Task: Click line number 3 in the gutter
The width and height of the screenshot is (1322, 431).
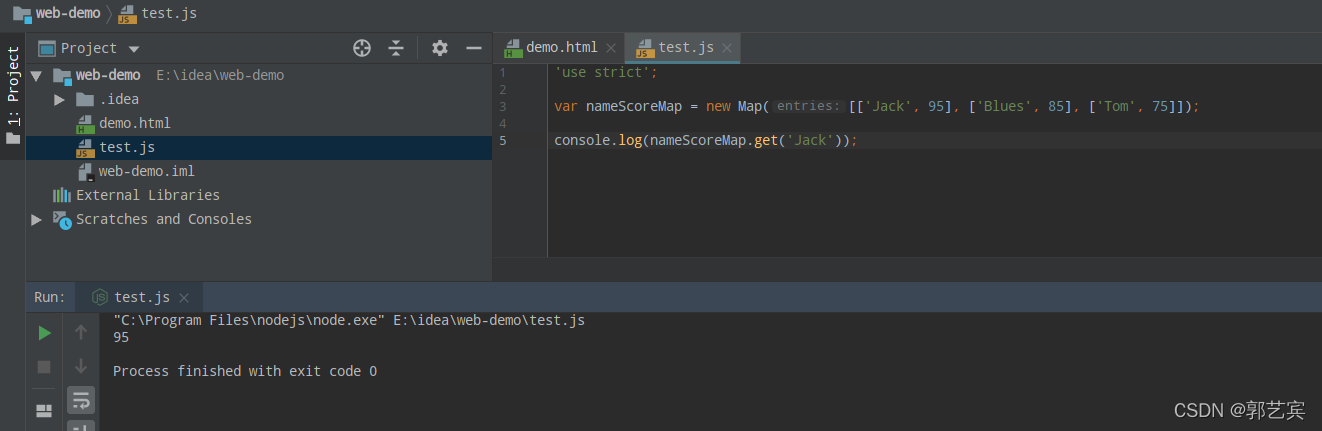Action: click(502, 106)
